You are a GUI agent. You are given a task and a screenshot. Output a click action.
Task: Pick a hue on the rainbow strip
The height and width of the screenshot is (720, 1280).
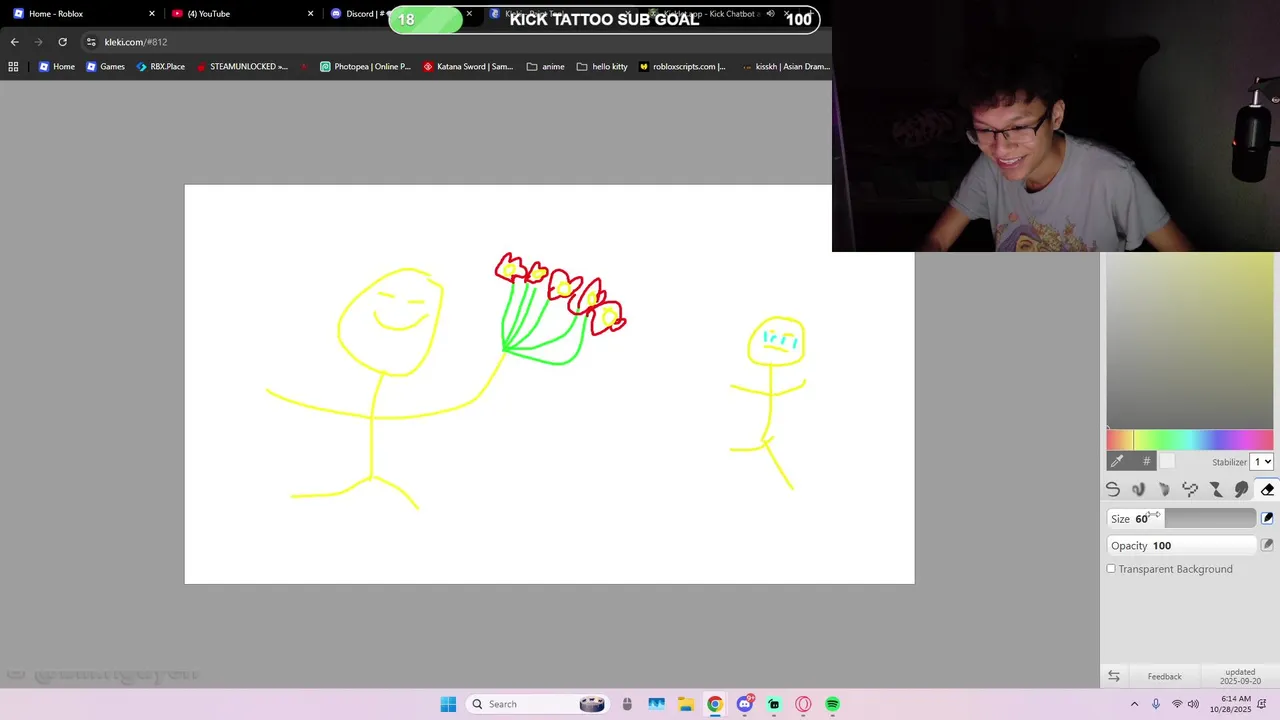pos(1190,440)
